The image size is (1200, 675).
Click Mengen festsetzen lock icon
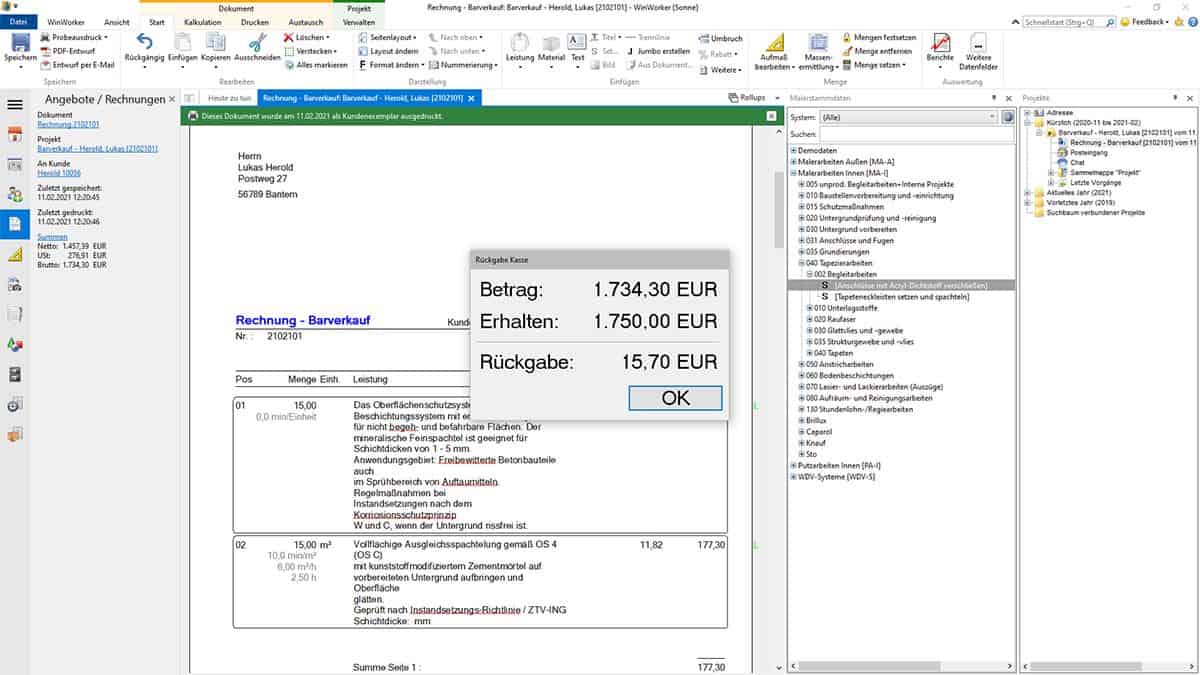847,37
